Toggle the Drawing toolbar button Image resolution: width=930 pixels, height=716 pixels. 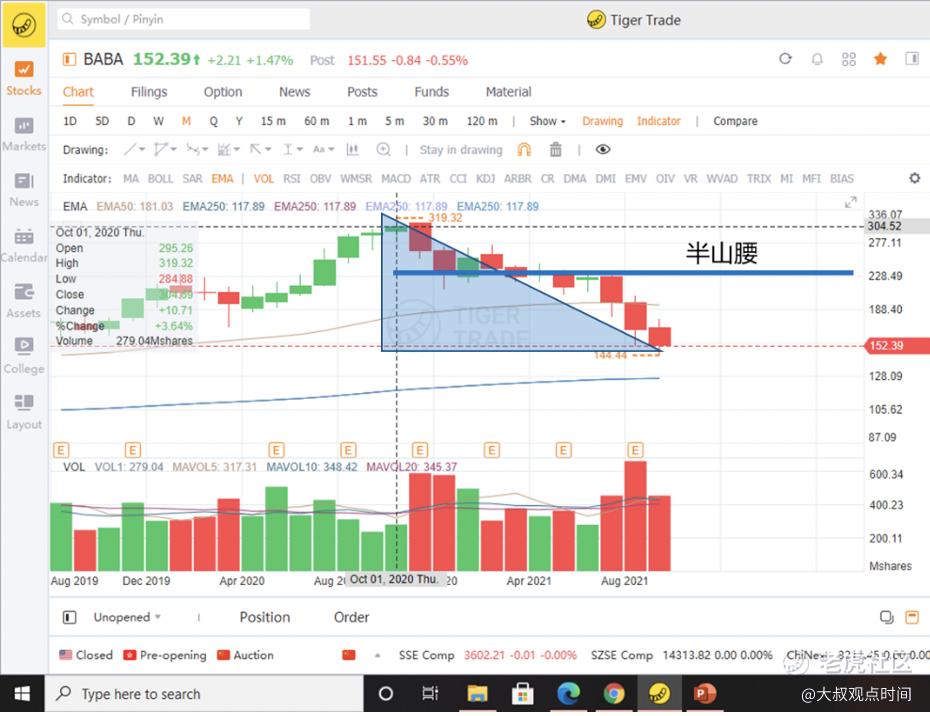click(x=603, y=121)
